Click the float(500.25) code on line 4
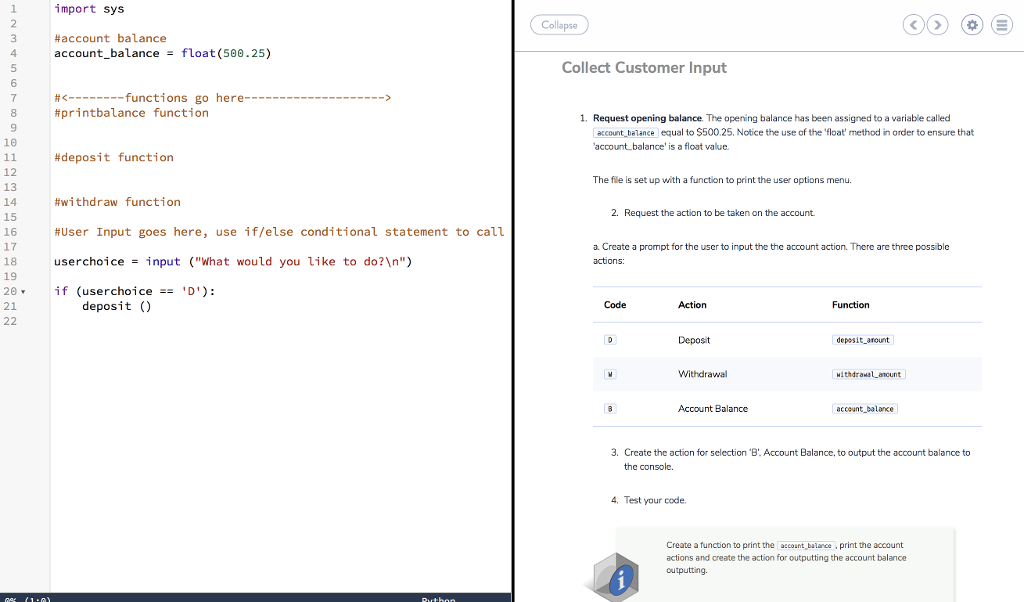This screenshot has height=602, width=1024. tap(226, 54)
